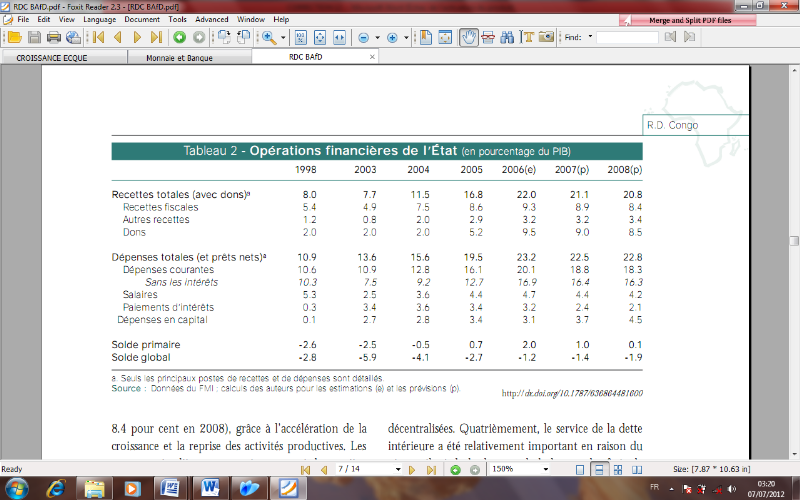
Task: Open Windows Start button
Action: (16, 489)
